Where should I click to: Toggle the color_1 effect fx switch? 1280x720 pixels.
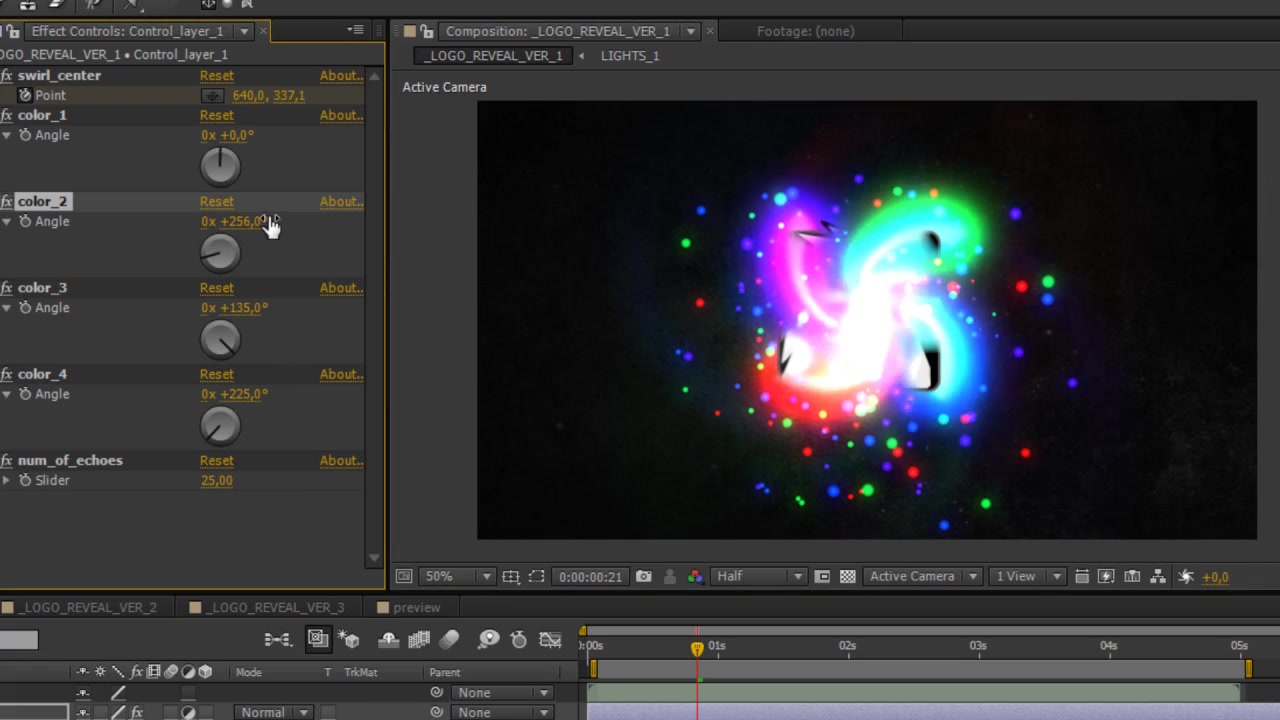pyautogui.click(x=7, y=115)
